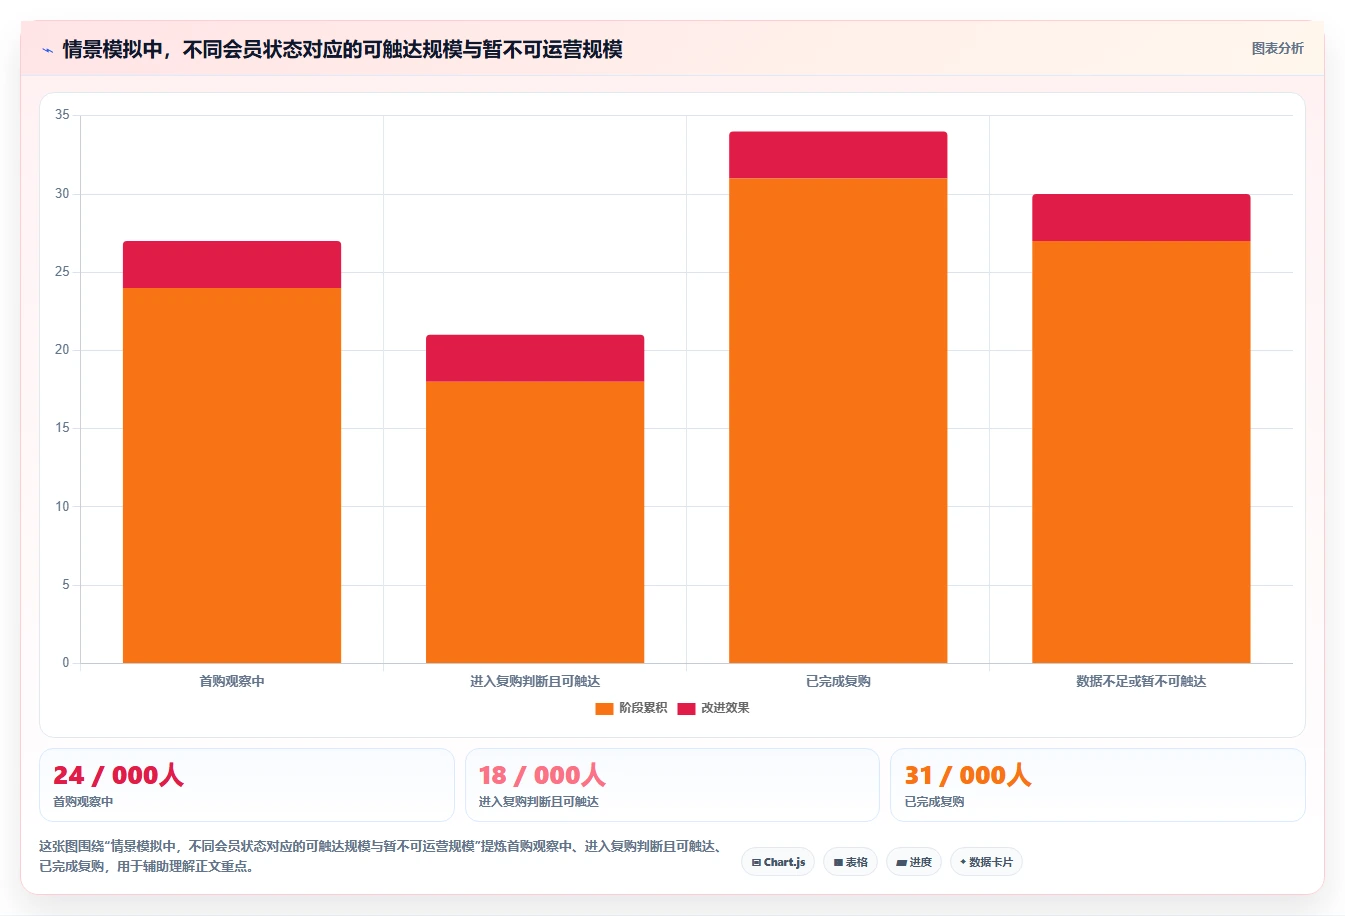The image size is (1345, 916).
Task: Click the lightning icon beside the chart title
Action: pos(47,49)
